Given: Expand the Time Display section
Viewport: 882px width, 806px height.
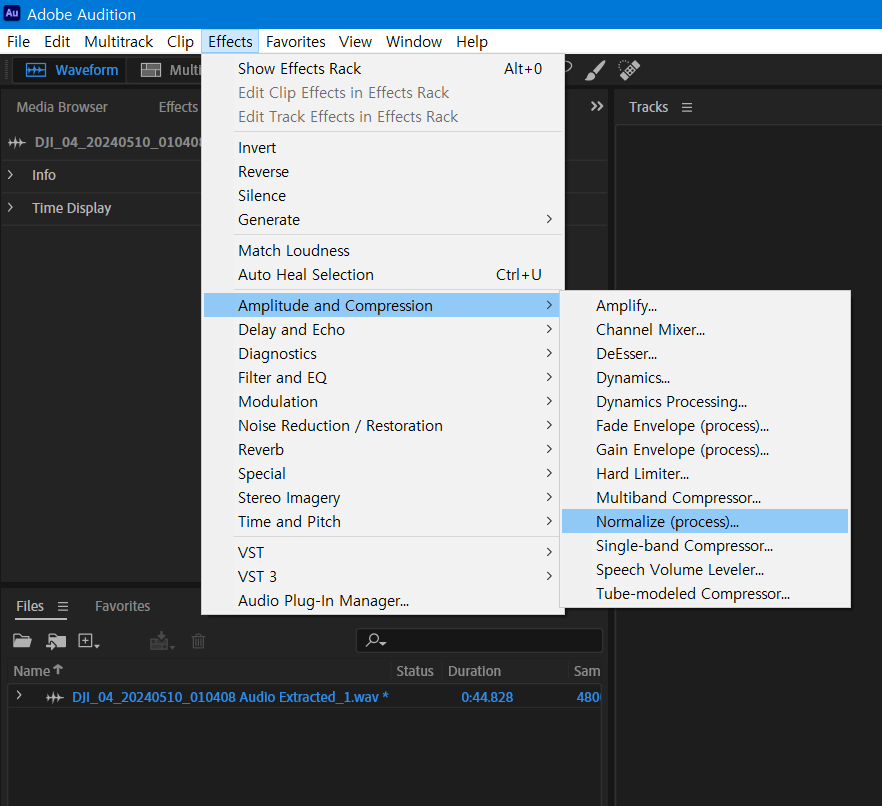Looking at the screenshot, I should [10, 208].
